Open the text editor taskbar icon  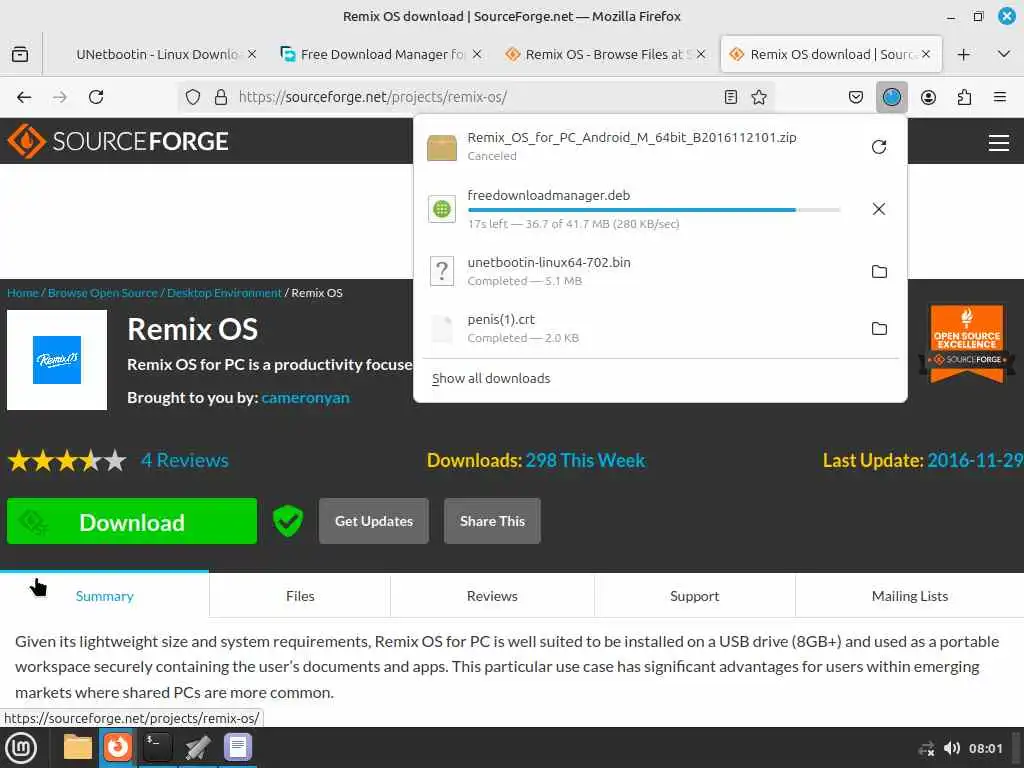pyautogui.click(x=238, y=747)
